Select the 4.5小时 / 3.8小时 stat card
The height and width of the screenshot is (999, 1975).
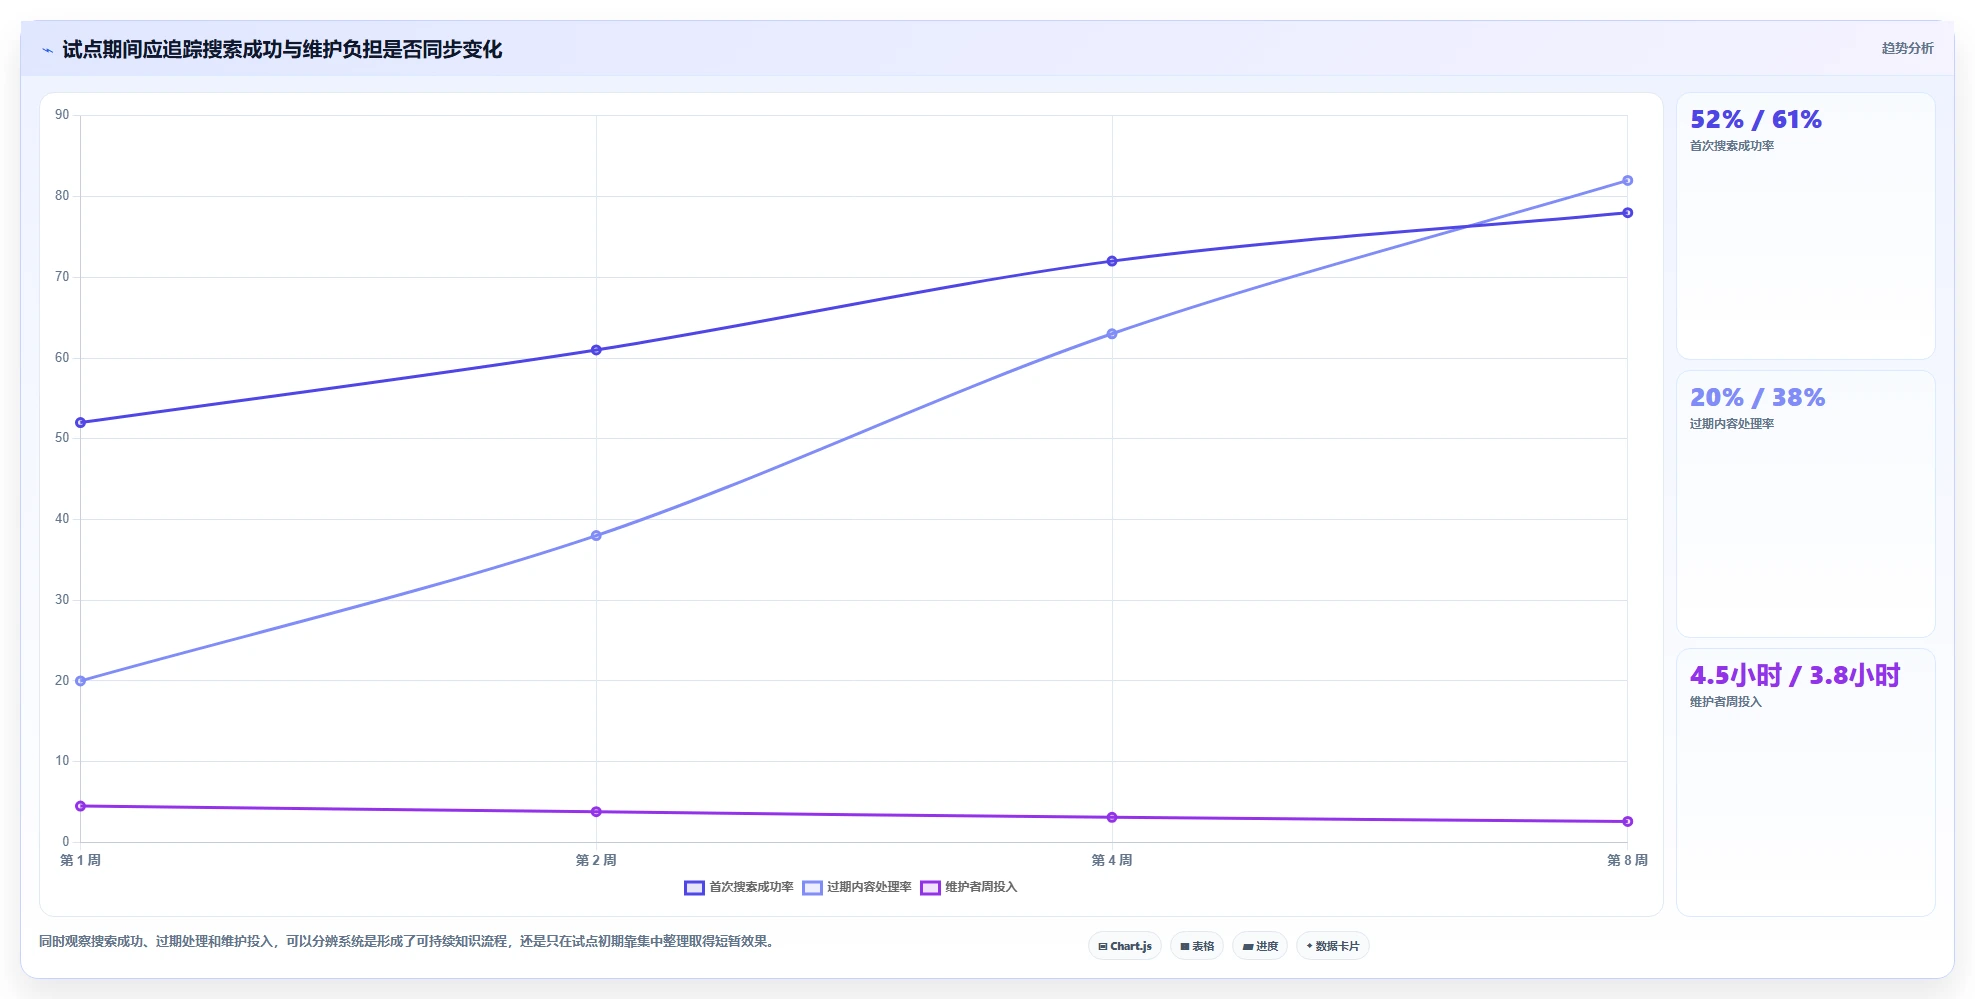click(1806, 782)
